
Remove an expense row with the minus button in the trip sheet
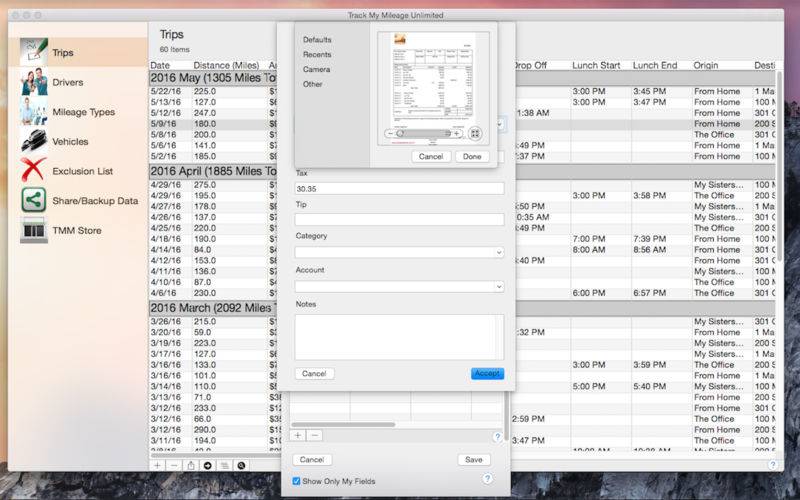click(315, 436)
